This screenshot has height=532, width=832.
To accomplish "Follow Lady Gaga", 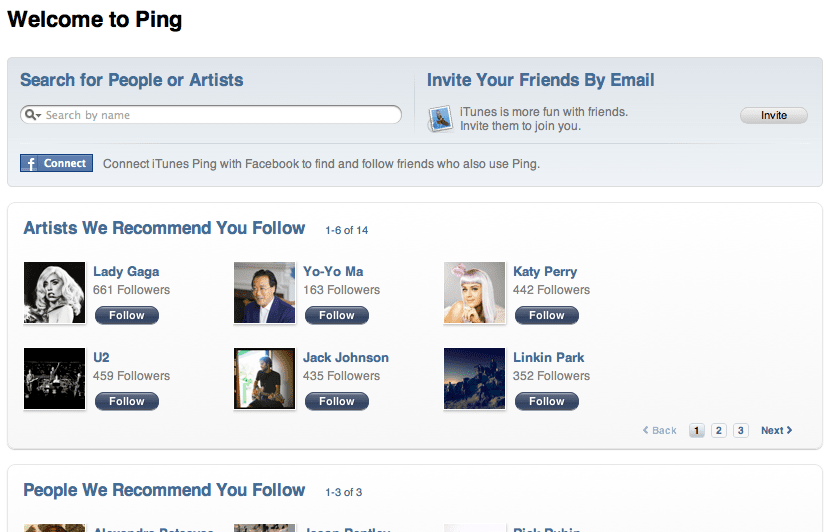I will pos(127,316).
